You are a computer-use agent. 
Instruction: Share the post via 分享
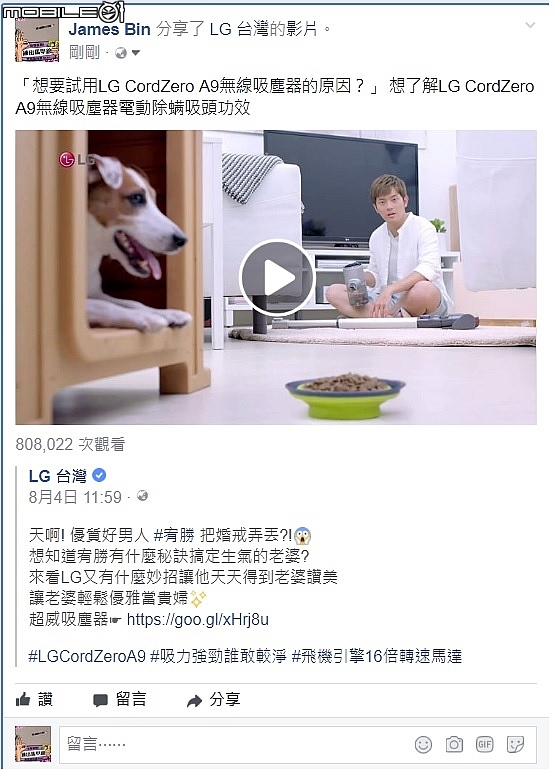point(214,699)
